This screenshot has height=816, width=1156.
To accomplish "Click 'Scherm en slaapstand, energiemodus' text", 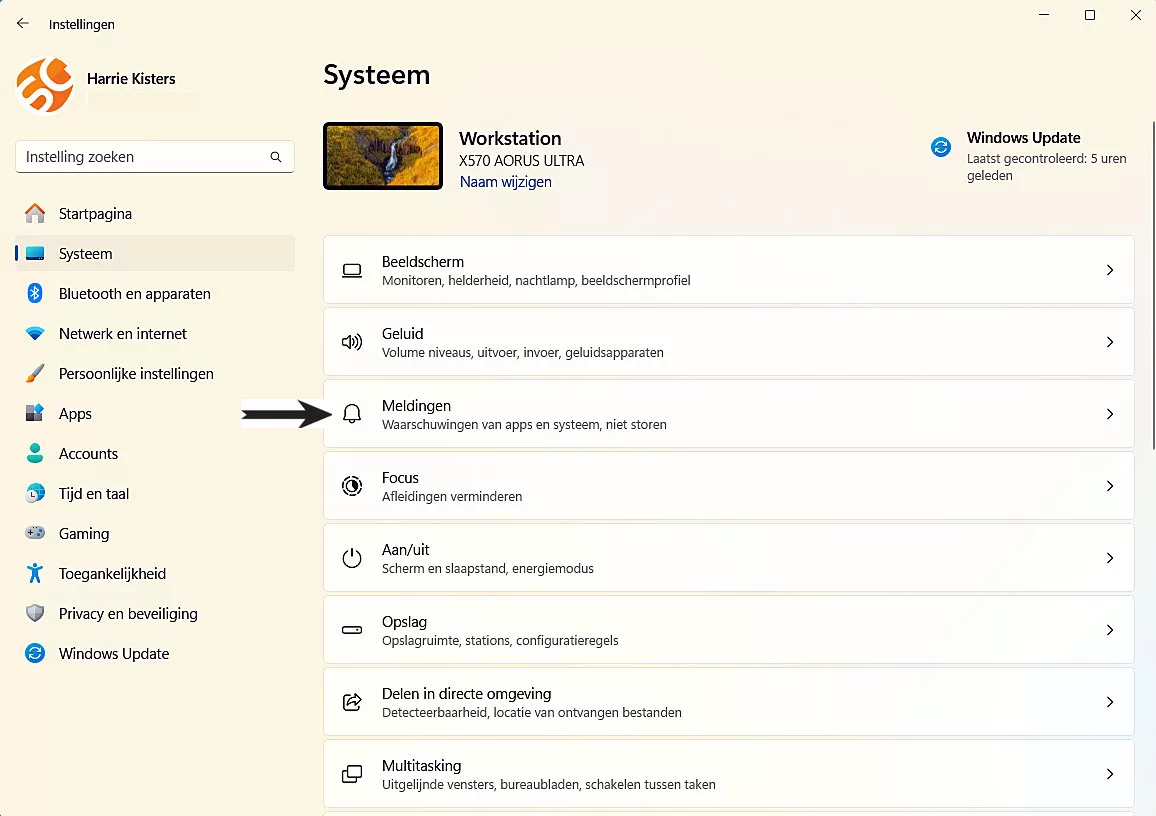I will (487, 568).
